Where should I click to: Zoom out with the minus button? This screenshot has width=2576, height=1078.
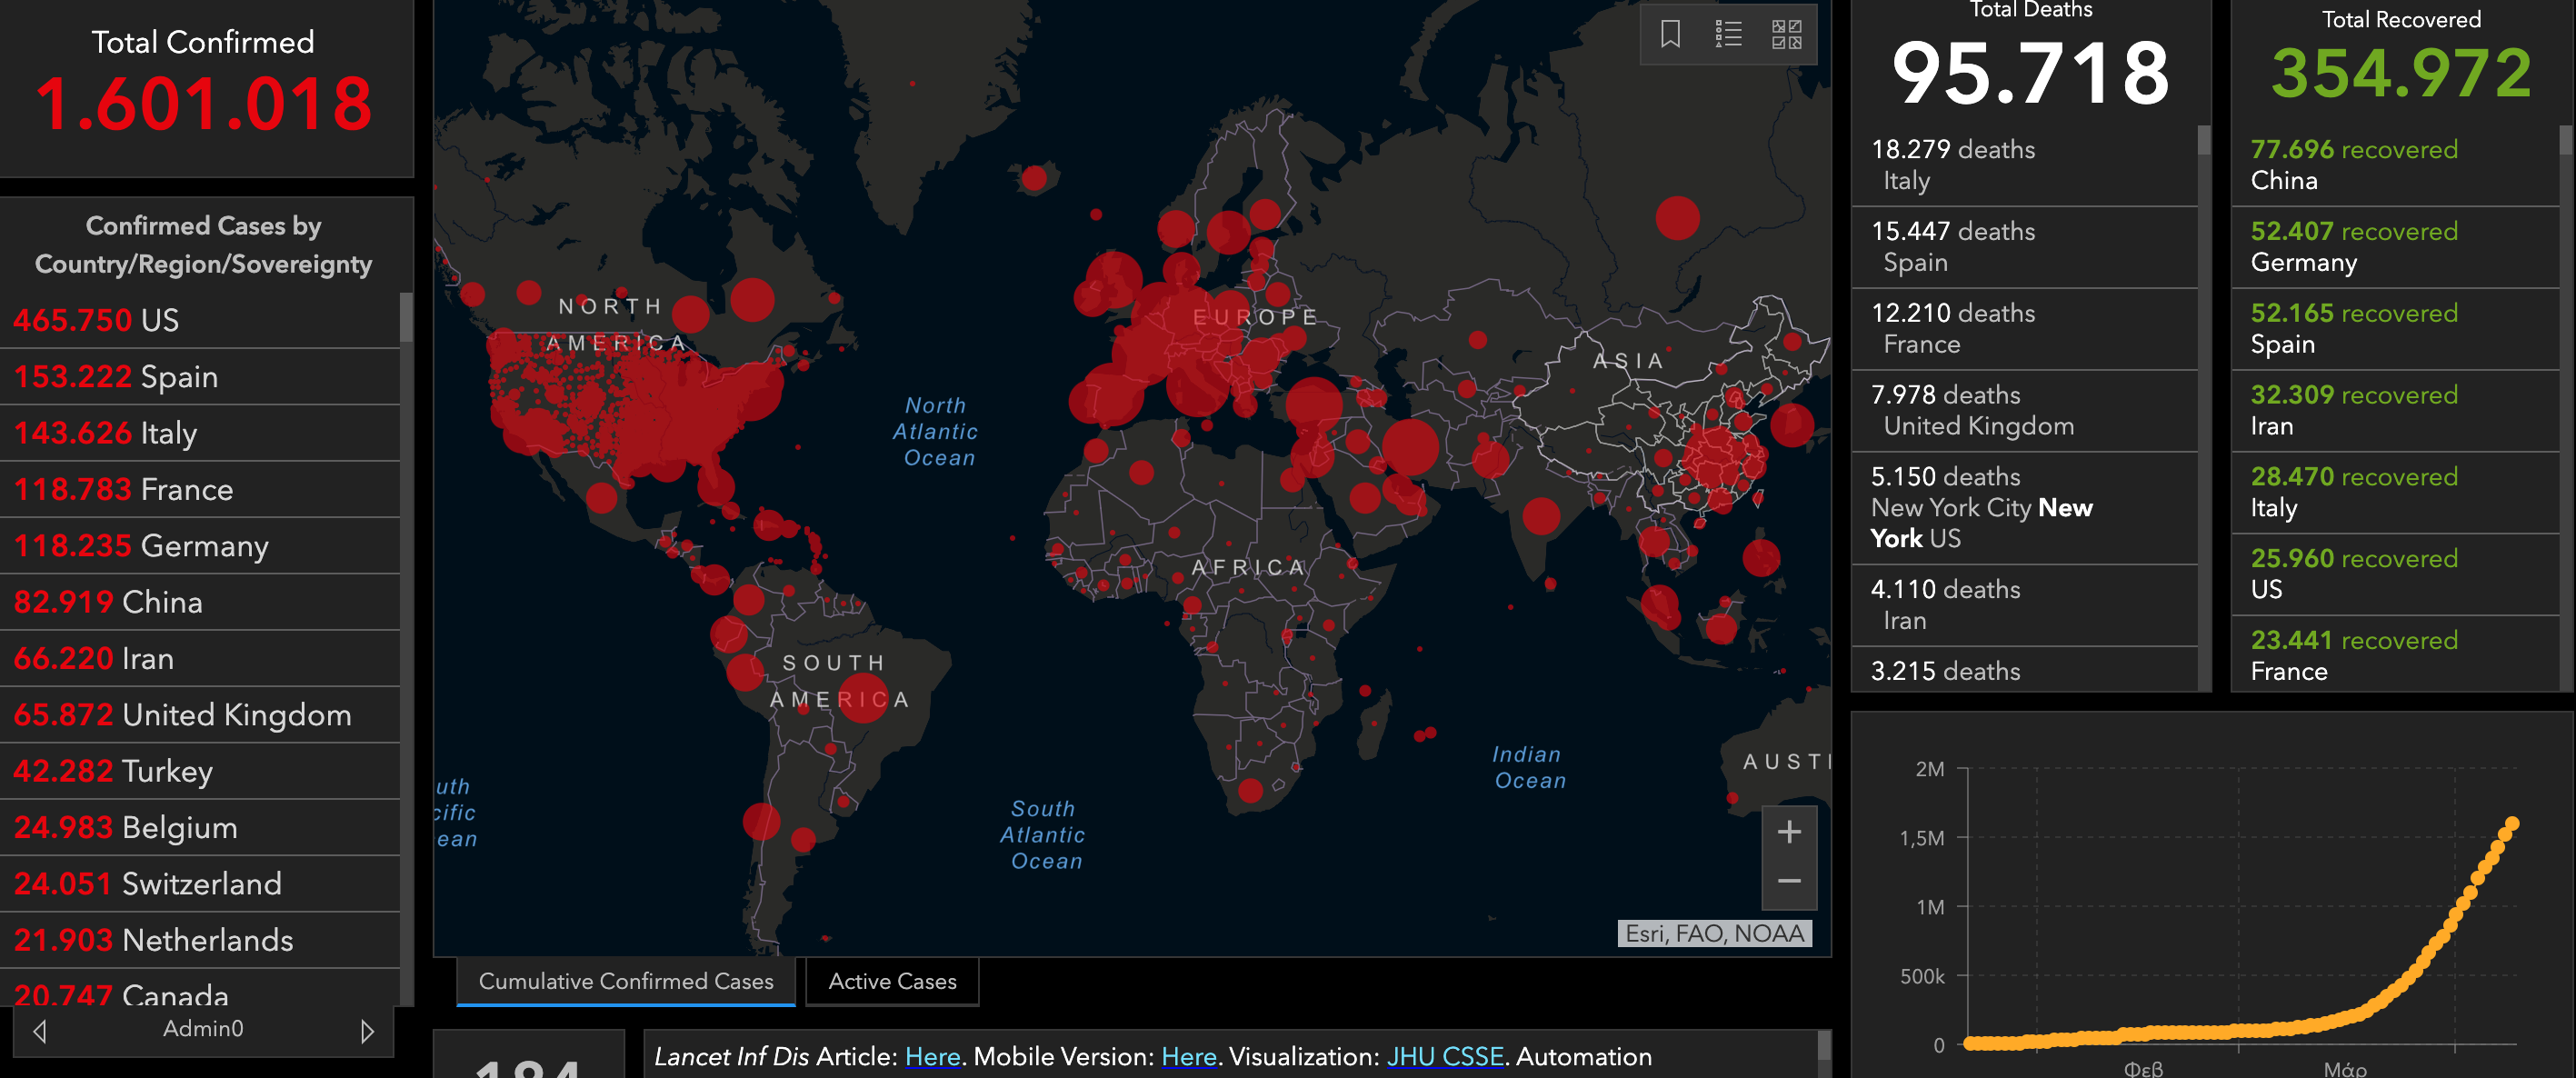[1789, 882]
